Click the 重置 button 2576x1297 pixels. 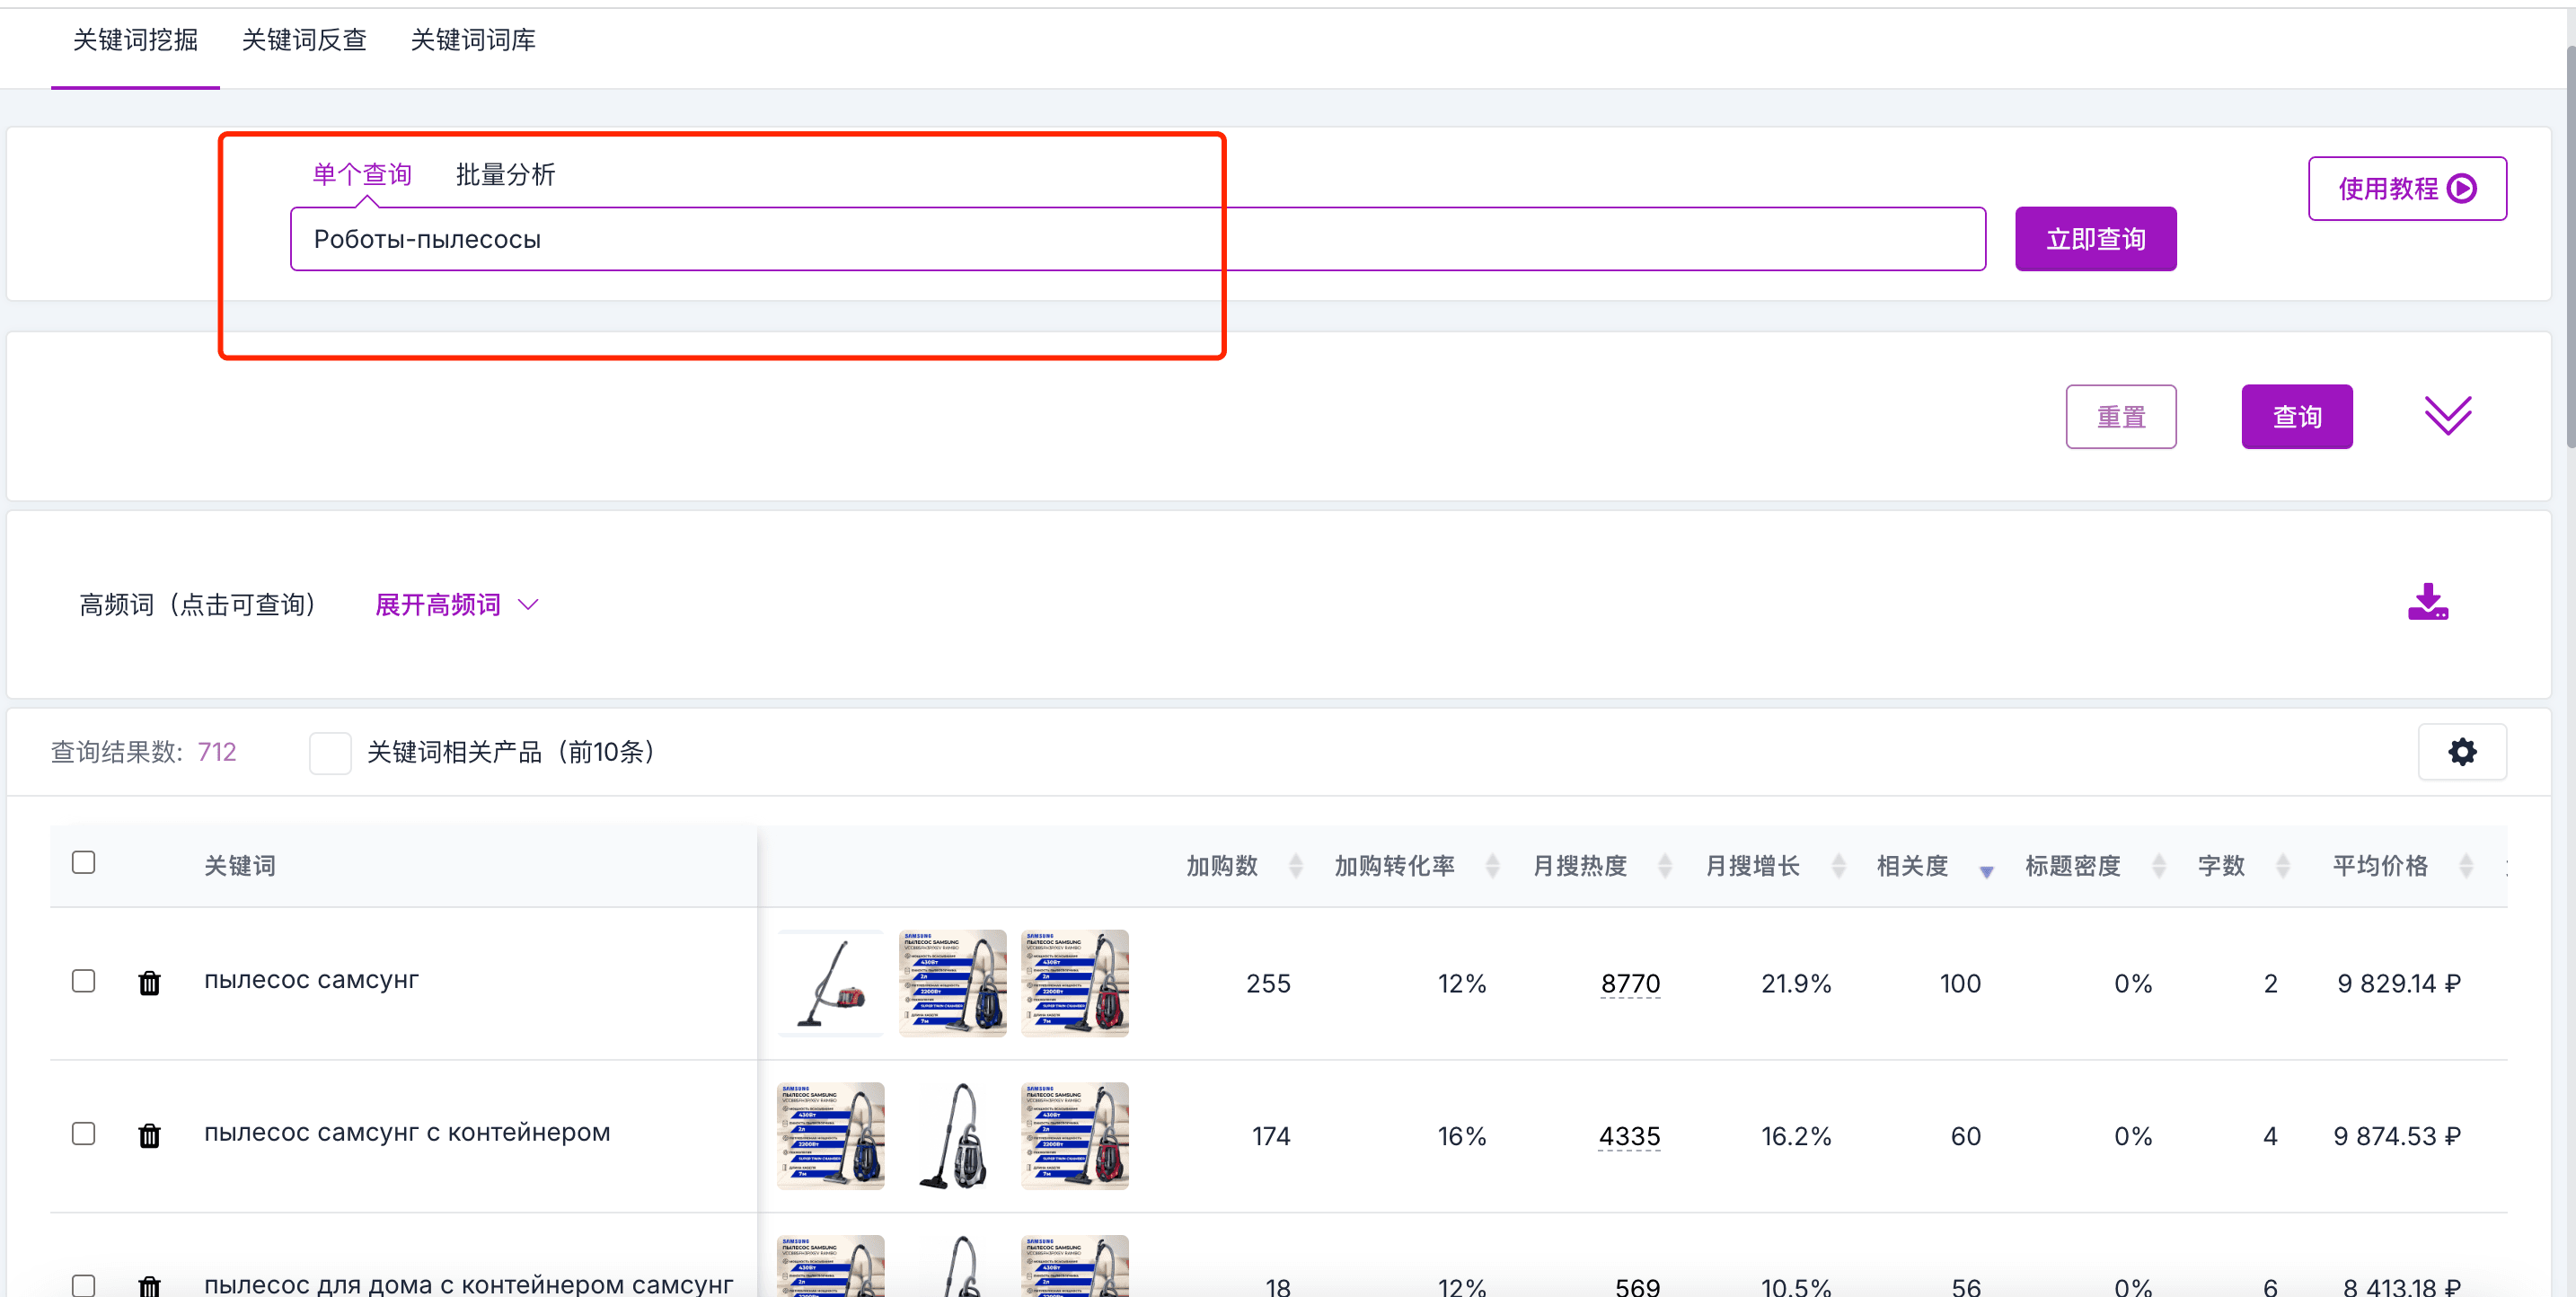[2120, 417]
